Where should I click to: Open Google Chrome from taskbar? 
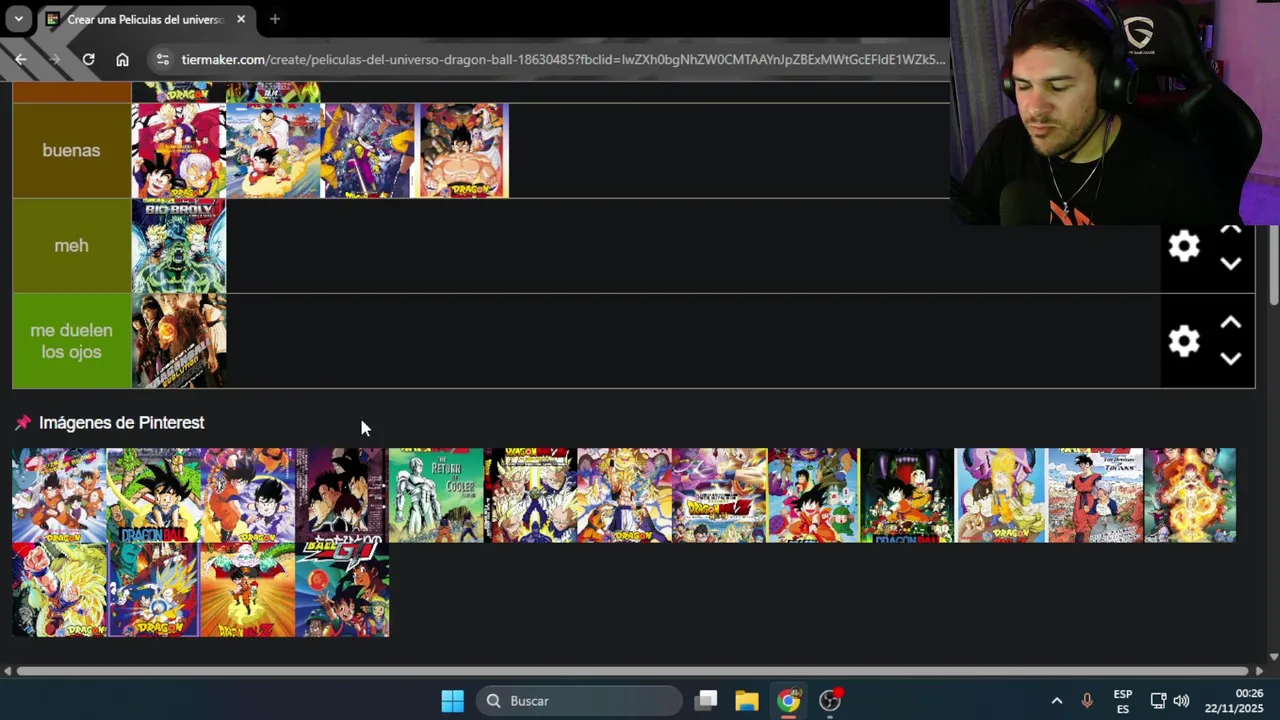point(789,701)
